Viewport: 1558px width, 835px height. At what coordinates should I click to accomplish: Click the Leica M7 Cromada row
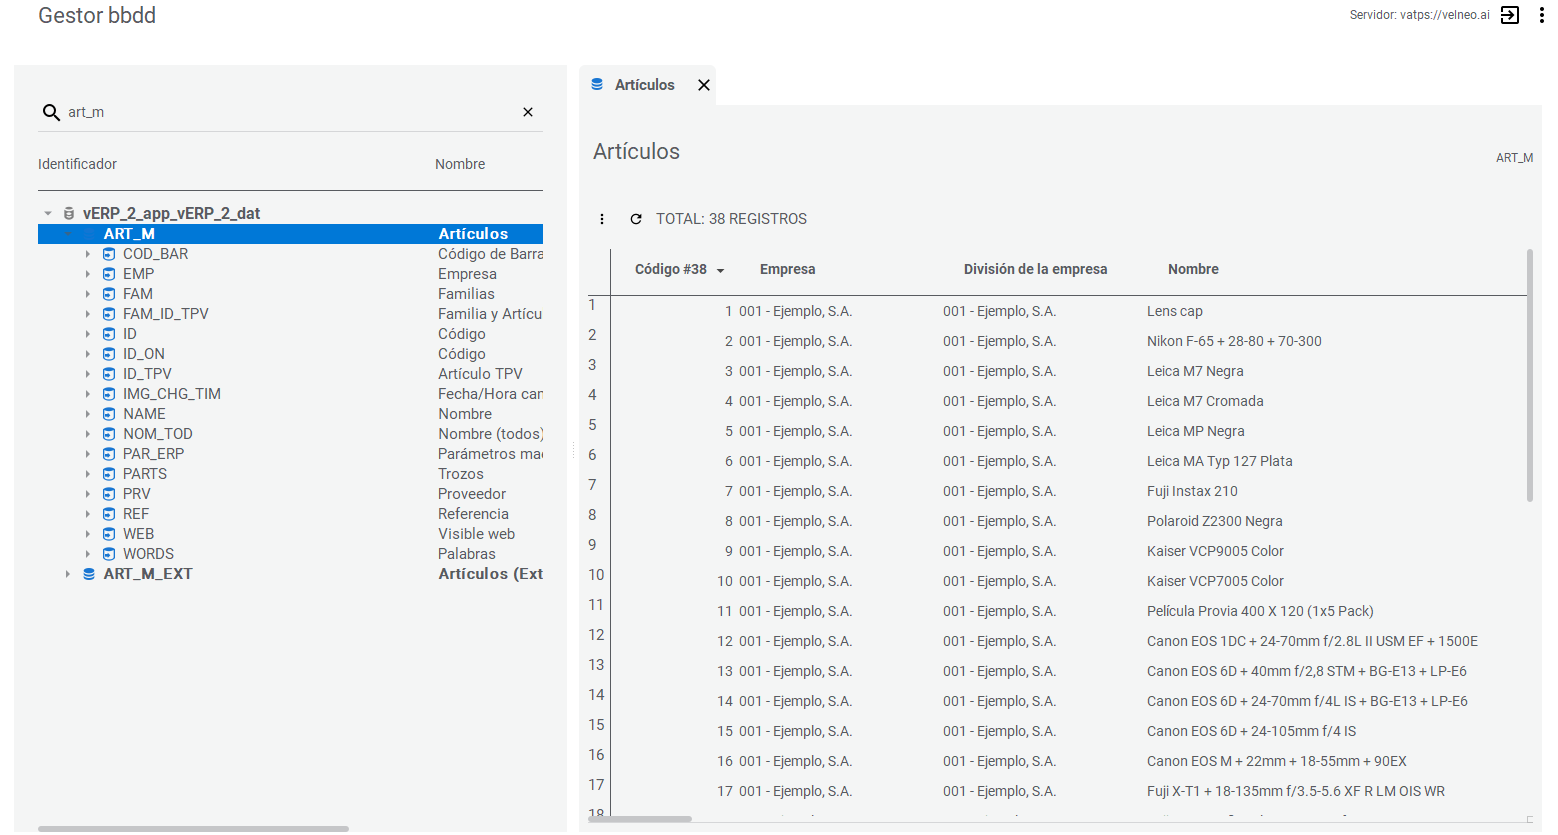[x=1204, y=401]
